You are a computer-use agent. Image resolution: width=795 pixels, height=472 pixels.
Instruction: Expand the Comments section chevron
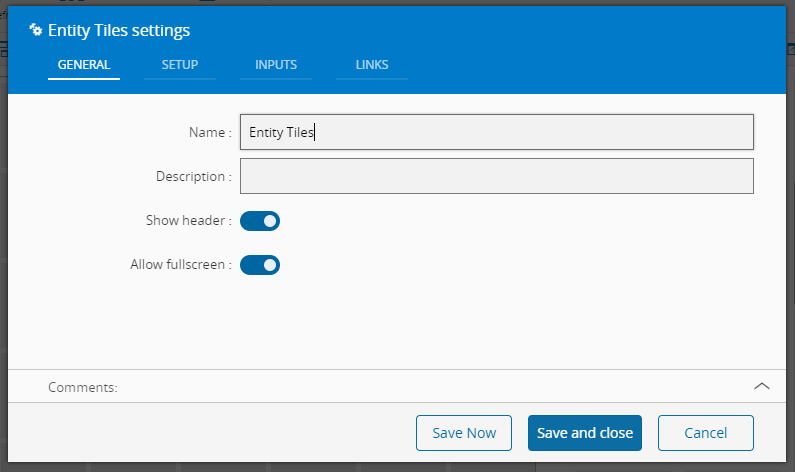762,386
